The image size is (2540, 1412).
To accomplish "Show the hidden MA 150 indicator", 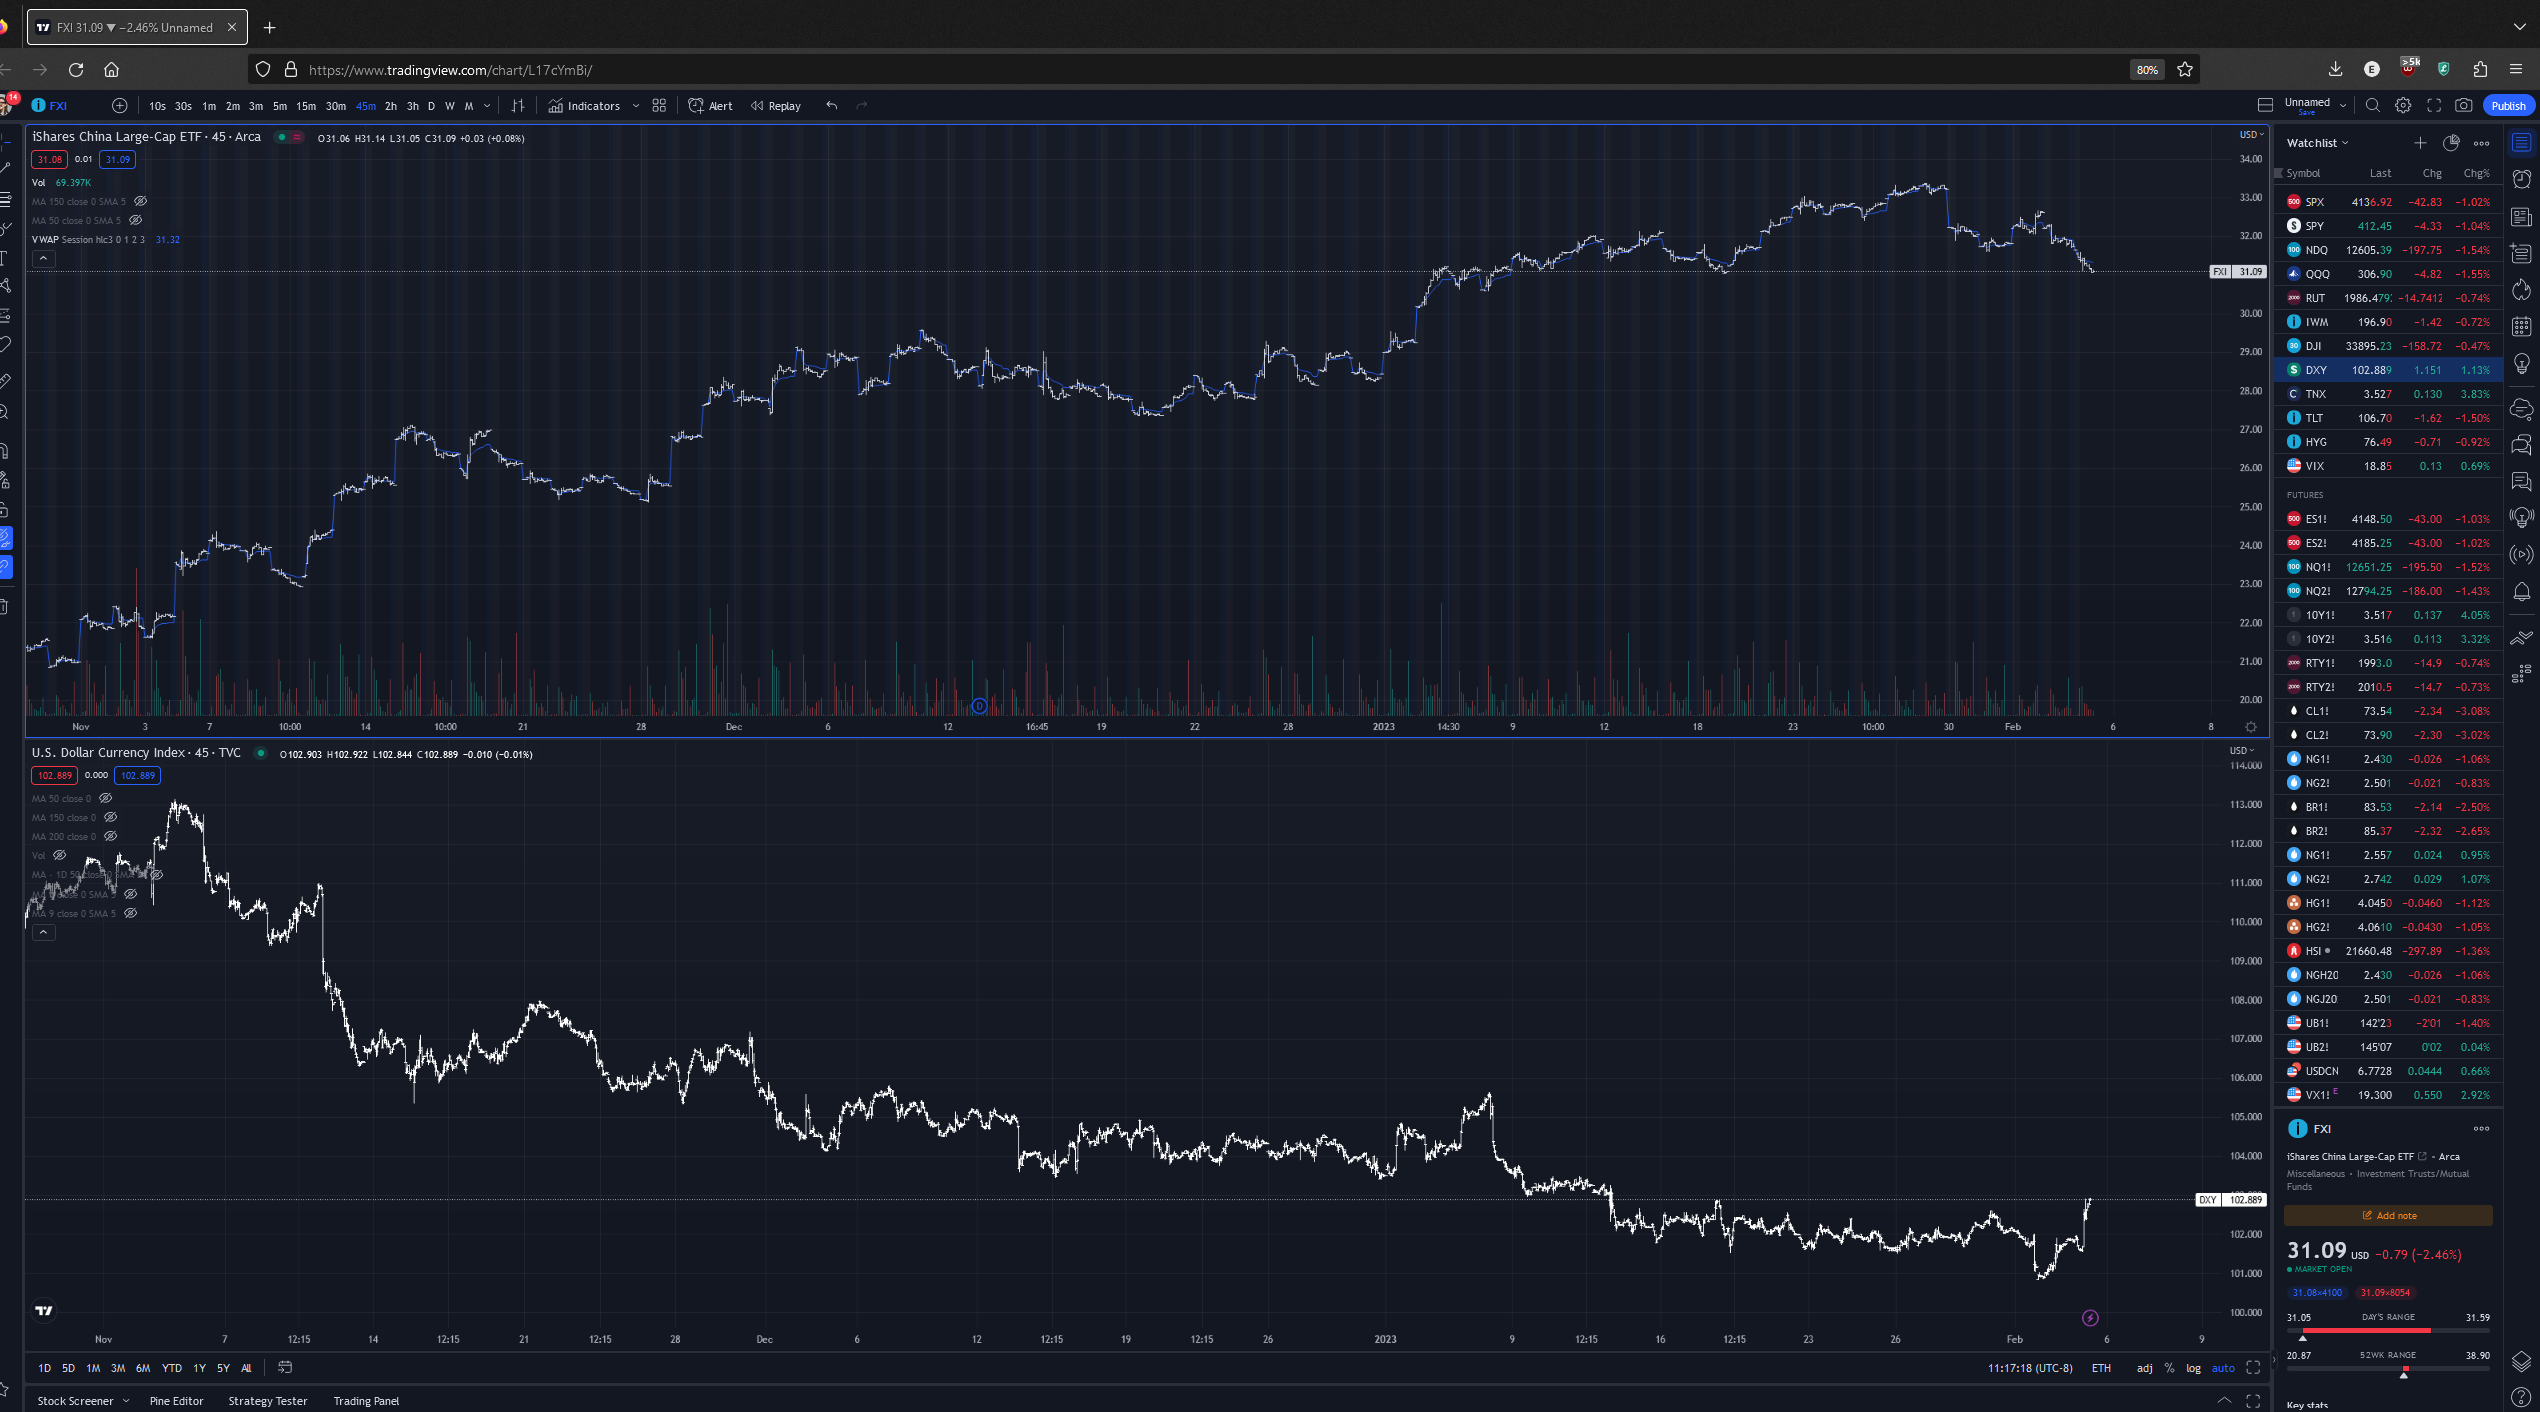I will [x=141, y=201].
